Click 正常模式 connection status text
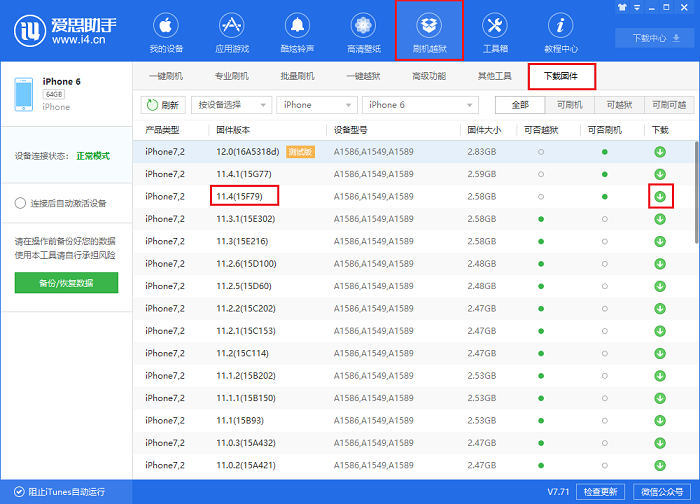This screenshot has height=504, width=700. pos(93,156)
